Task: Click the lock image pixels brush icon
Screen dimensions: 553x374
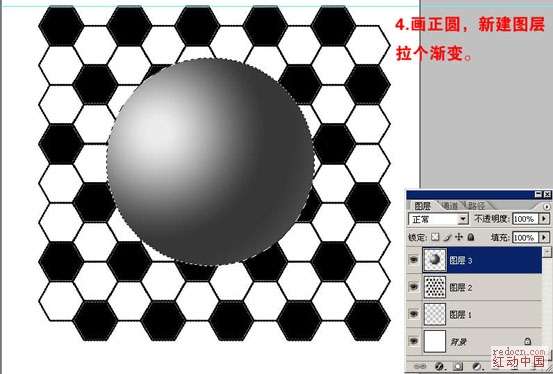Action: [448, 237]
